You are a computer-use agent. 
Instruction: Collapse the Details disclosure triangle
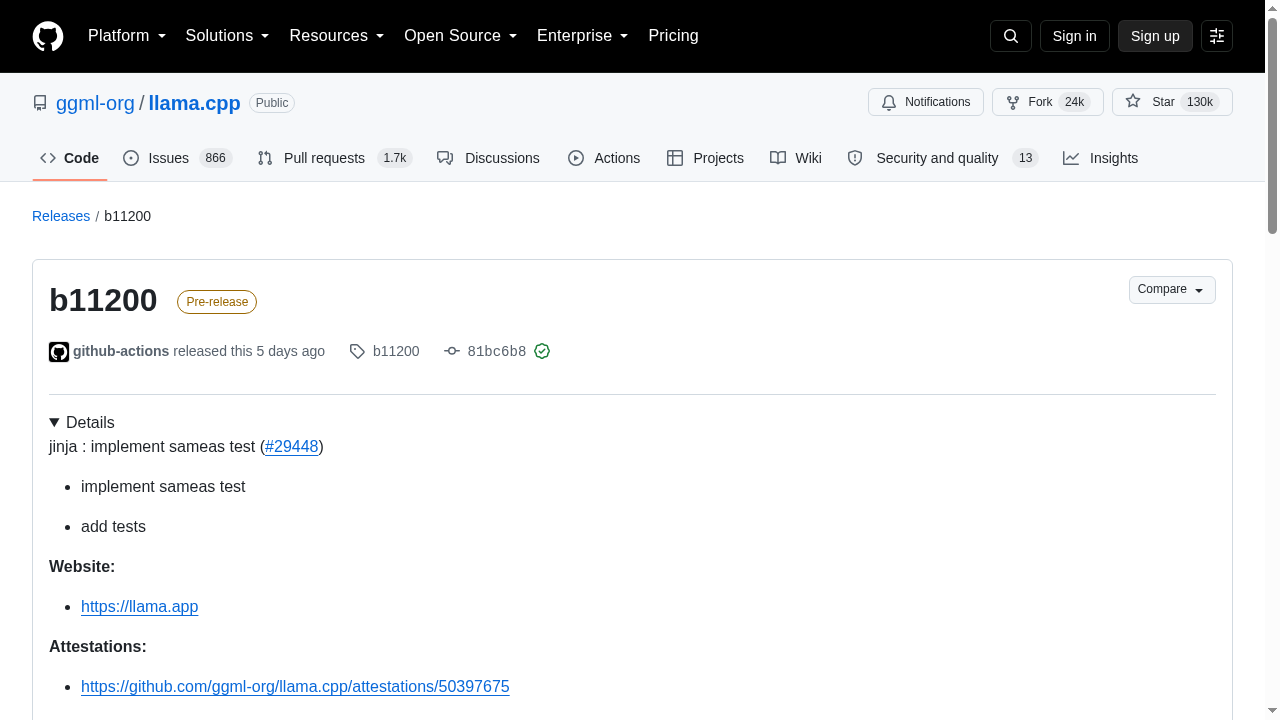(55, 423)
